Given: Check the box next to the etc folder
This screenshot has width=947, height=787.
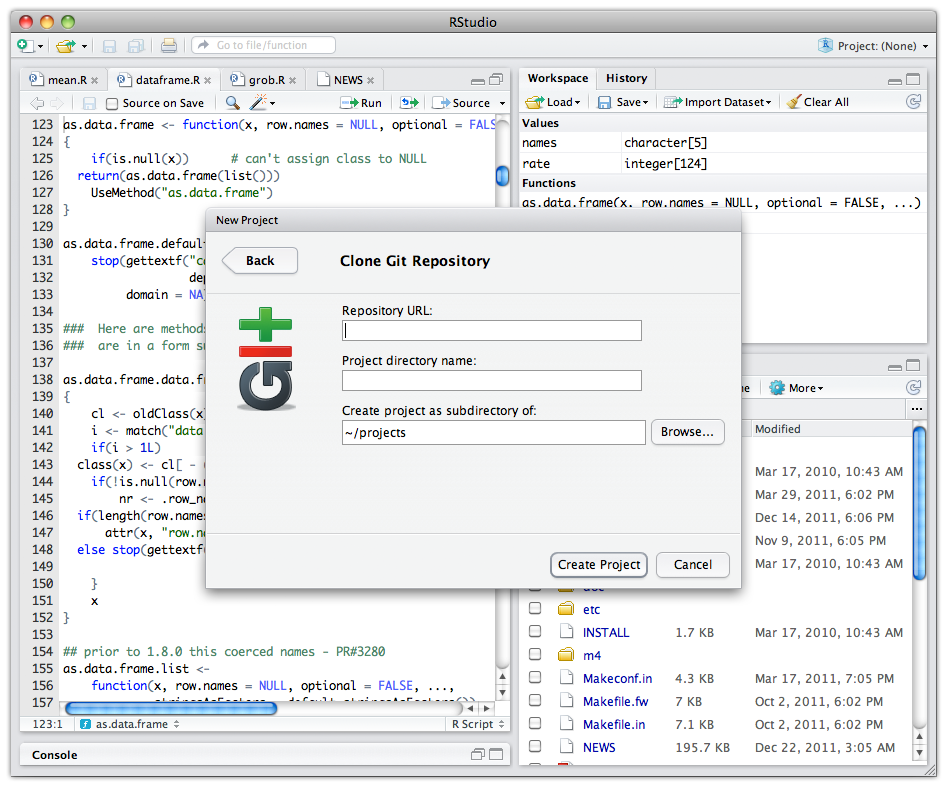Looking at the screenshot, I should coord(535,609).
